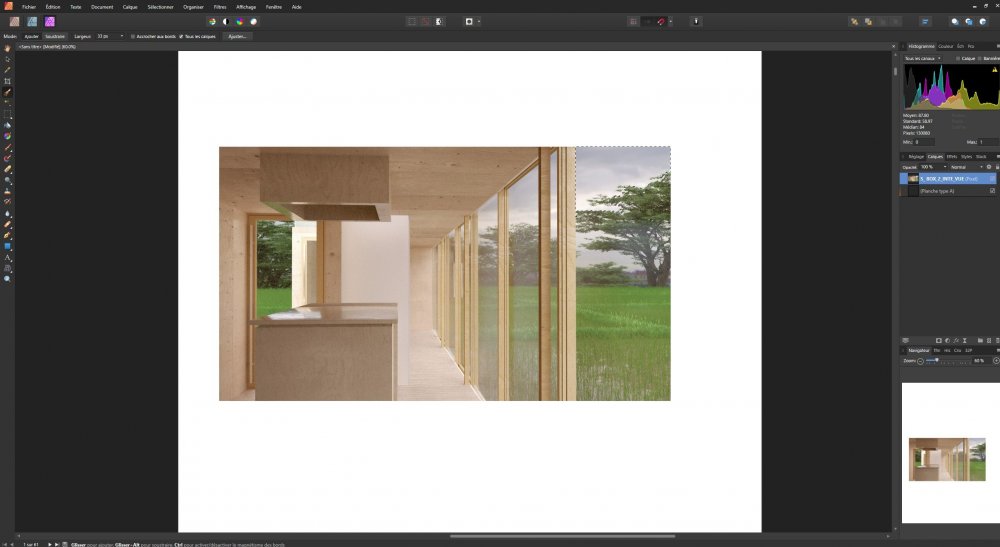Image resolution: width=1000 pixels, height=547 pixels.
Task: Click the horizontal canvas scrollbar
Action: click(562, 536)
